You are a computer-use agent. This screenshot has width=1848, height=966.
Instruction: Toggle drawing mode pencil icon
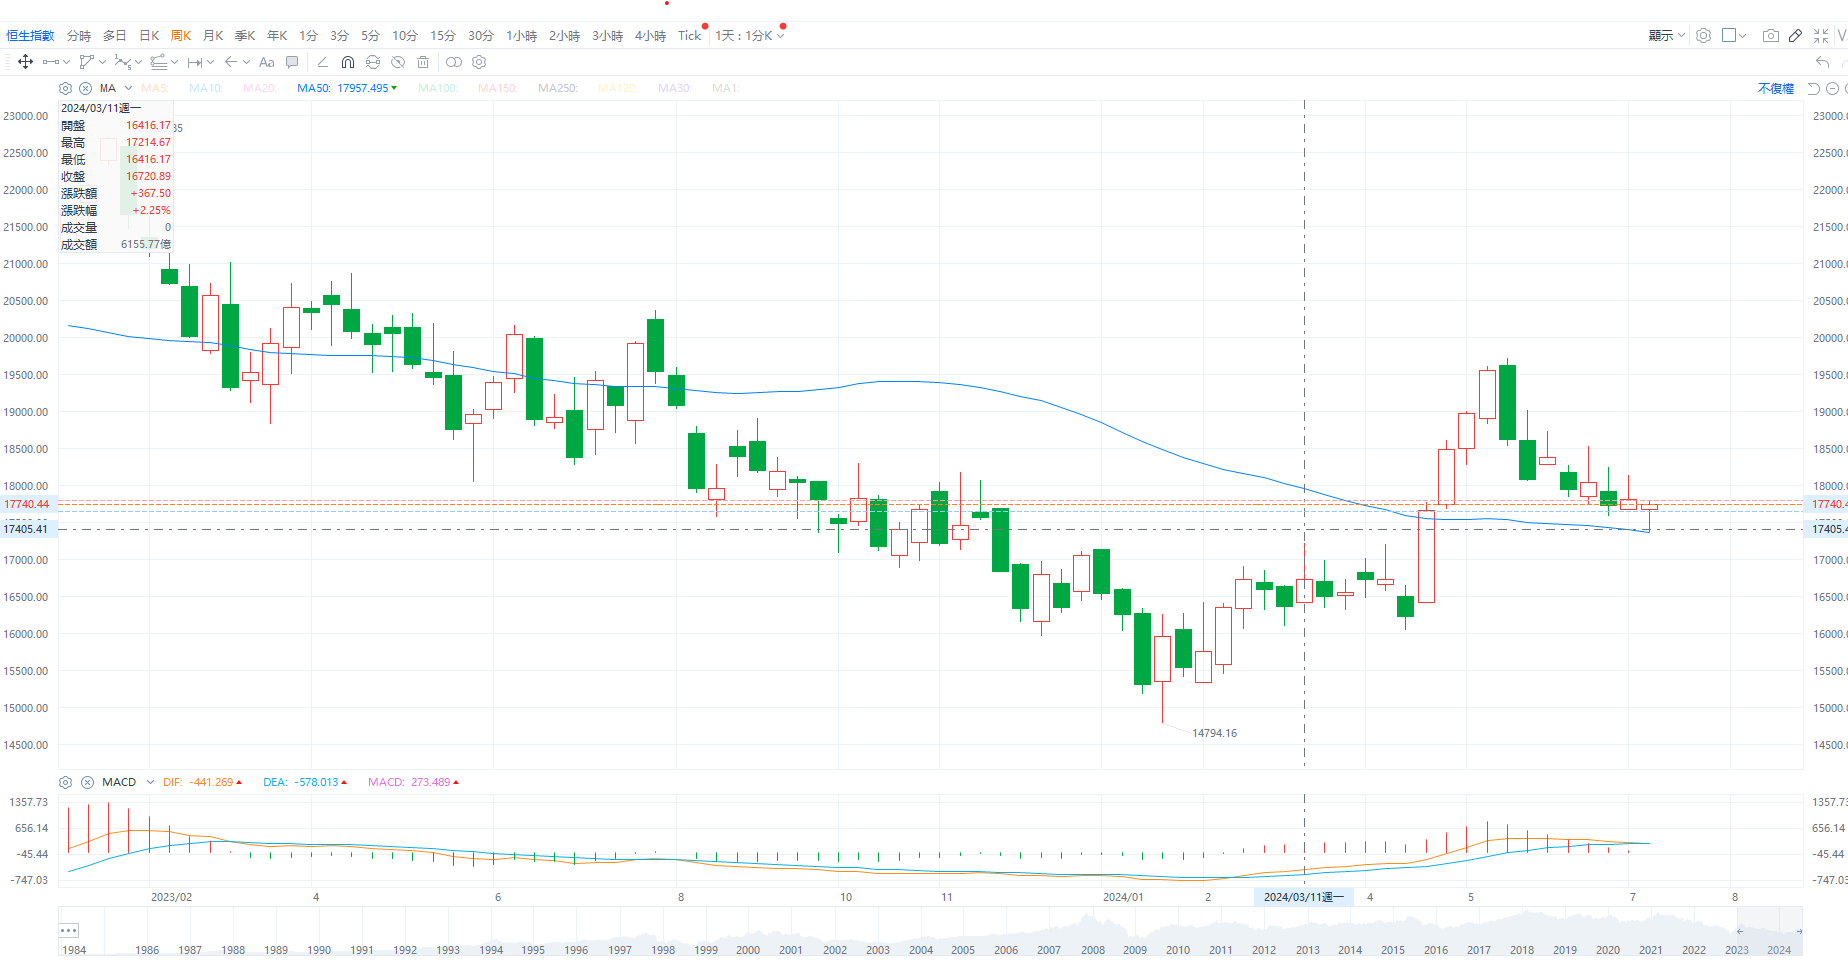click(1796, 35)
